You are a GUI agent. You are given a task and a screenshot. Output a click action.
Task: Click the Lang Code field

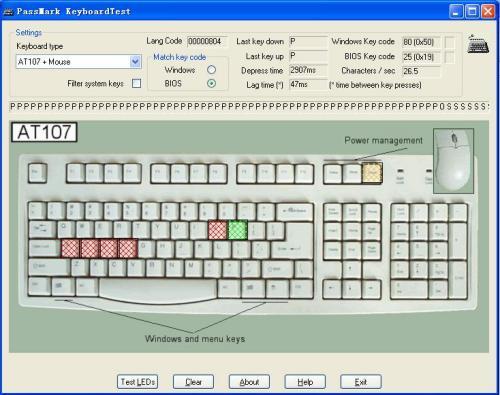(x=207, y=41)
